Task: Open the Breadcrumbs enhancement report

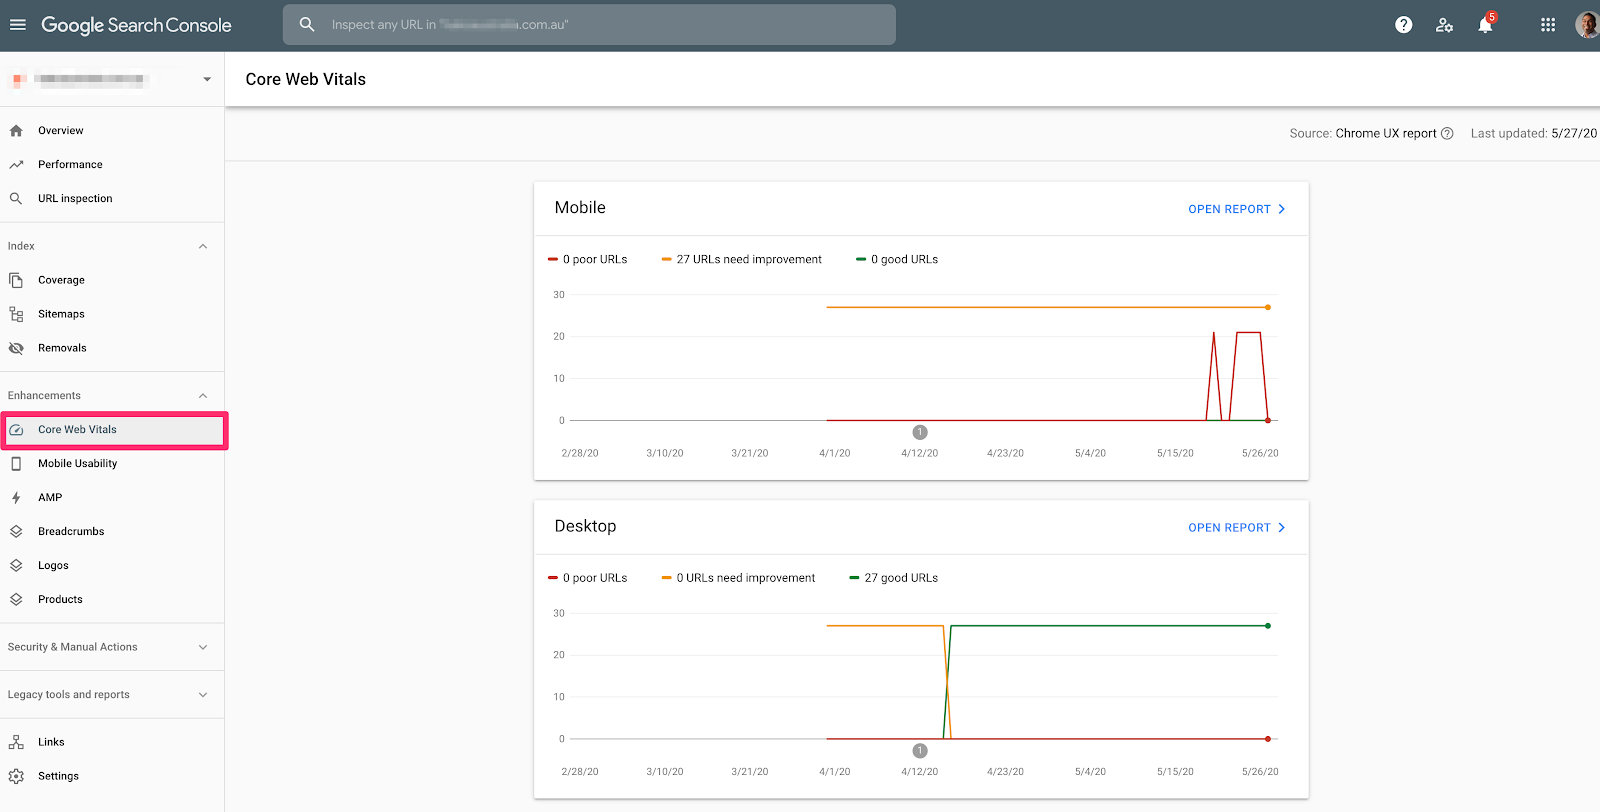Action: click(71, 532)
